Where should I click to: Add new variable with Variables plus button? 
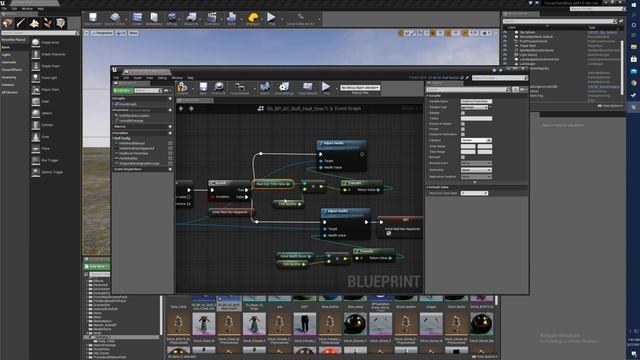tap(170, 133)
